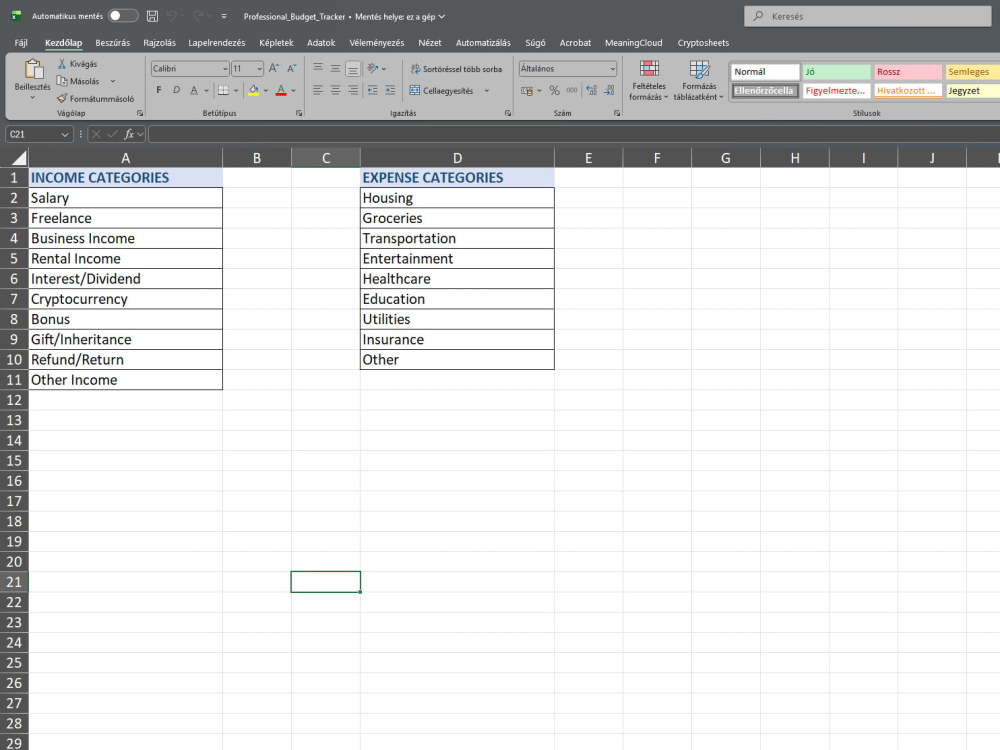The height and width of the screenshot is (750, 1000).
Task: Decrease decimal places
Action: (610, 91)
